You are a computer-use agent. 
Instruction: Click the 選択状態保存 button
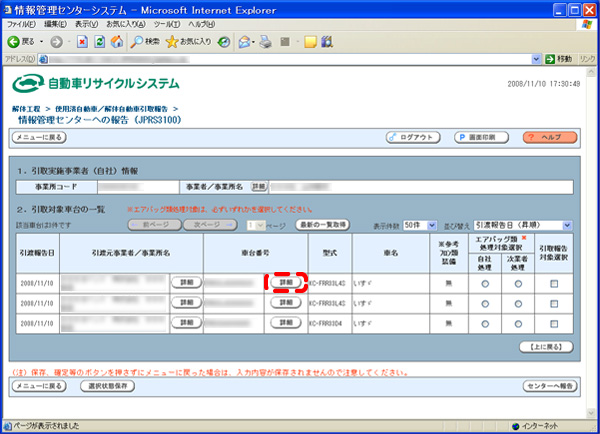(x=108, y=386)
